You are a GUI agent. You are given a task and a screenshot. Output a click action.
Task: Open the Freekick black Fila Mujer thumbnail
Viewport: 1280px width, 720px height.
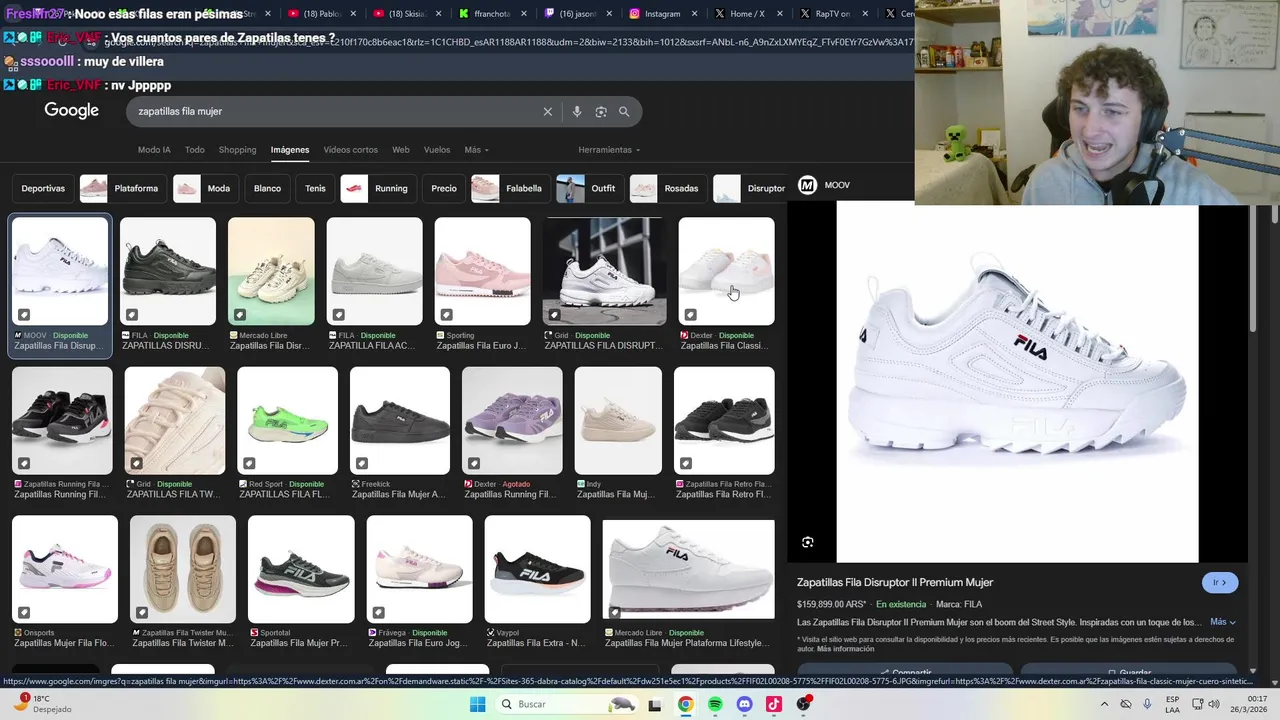400,420
